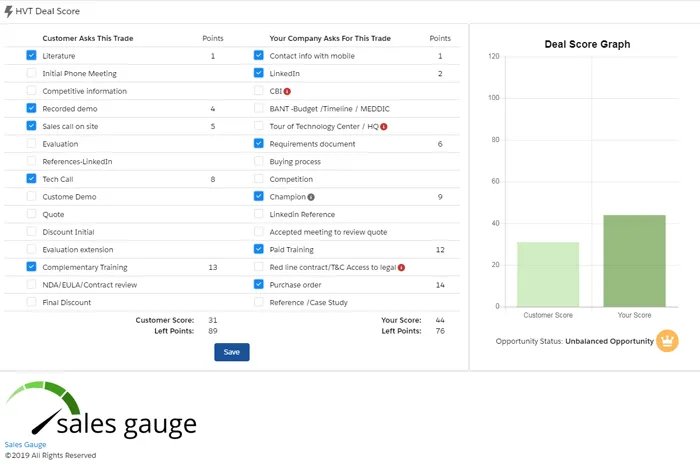This screenshot has height=467, width=700.
Task: Click the ©2019 All Rights Reserved text
Action: pyautogui.click(x=50, y=455)
